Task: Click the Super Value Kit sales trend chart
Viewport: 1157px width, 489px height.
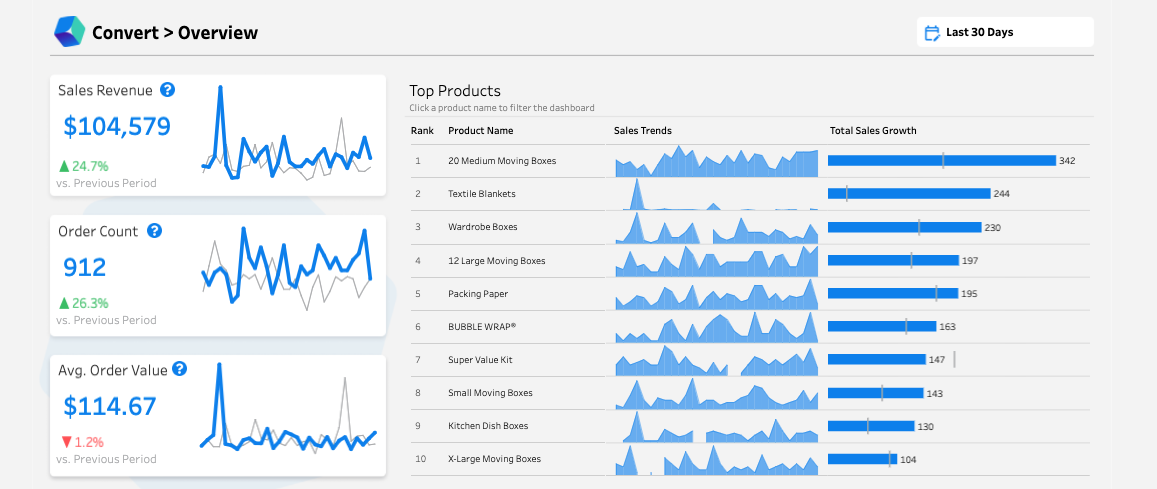Action: click(x=716, y=361)
